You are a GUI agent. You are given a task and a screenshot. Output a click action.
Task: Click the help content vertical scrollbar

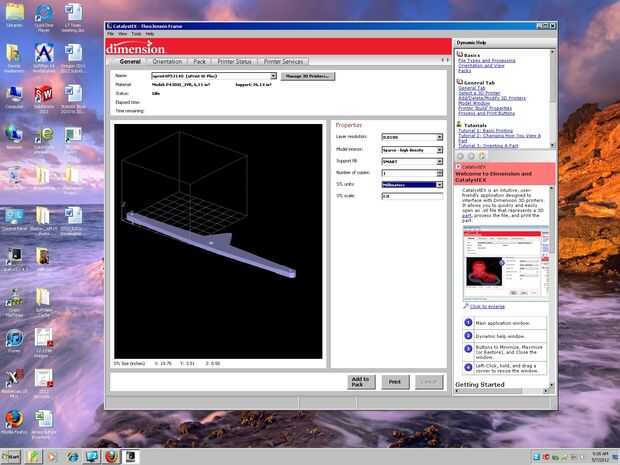click(552, 287)
